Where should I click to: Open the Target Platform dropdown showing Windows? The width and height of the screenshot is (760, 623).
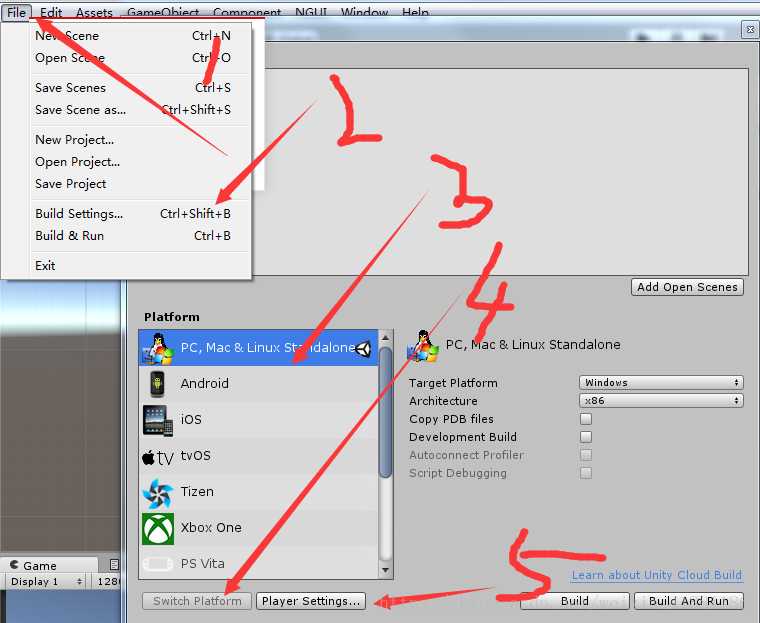pyautogui.click(x=661, y=383)
